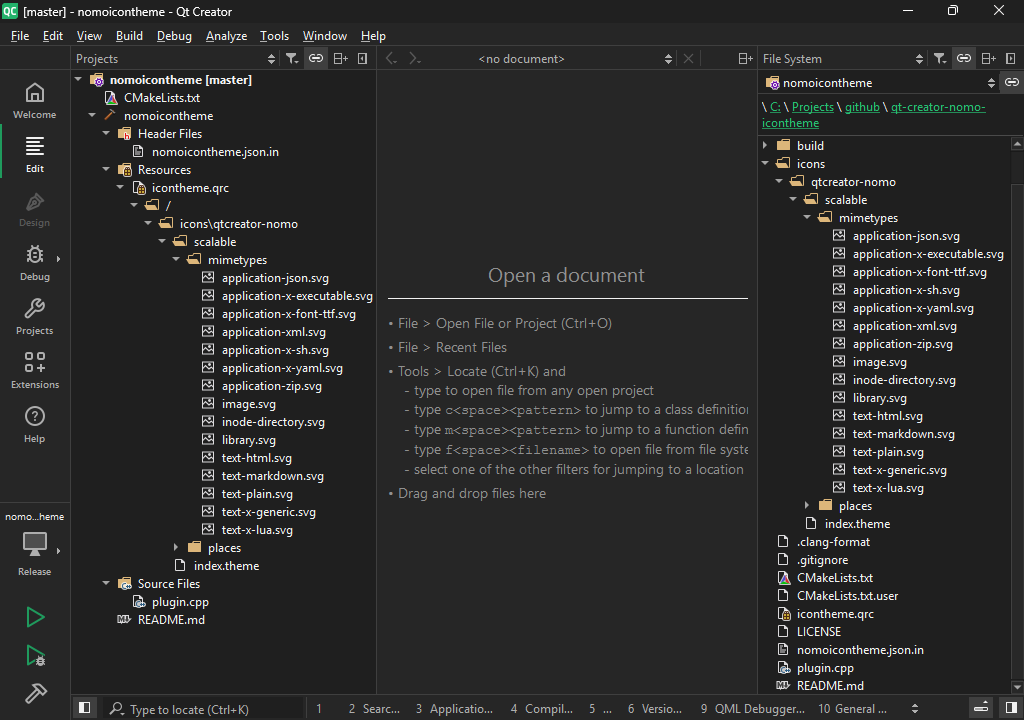Screen dimensions: 1024x720
Task: Open the <no document> file dropdown
Action: coord(575,59)
